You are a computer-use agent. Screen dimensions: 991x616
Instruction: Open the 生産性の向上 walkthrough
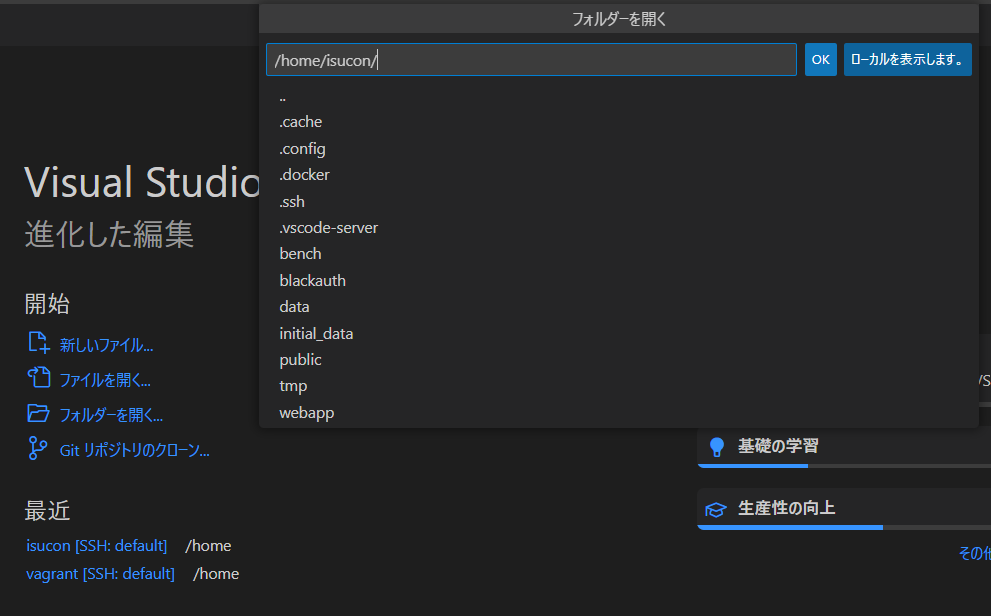tap(844, 509)
